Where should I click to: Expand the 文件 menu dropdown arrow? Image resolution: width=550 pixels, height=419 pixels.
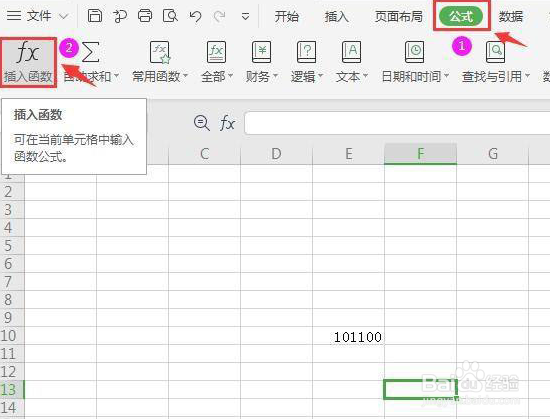(63, 16)
